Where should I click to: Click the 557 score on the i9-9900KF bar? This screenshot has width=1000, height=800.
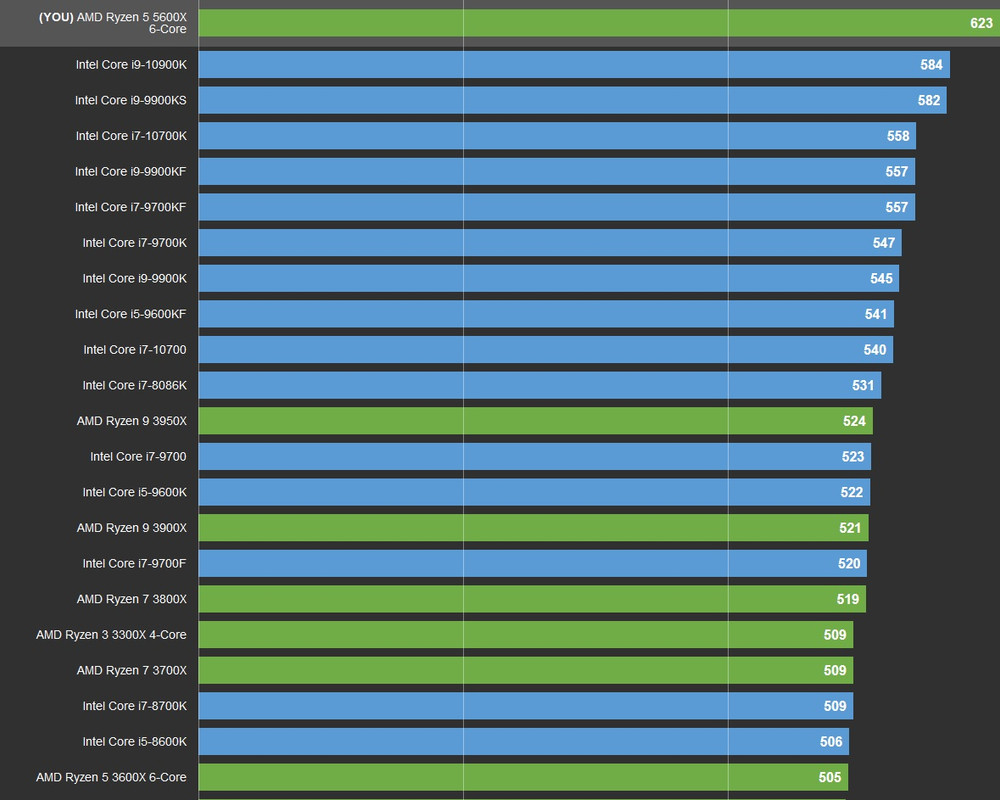click(897, 172)
